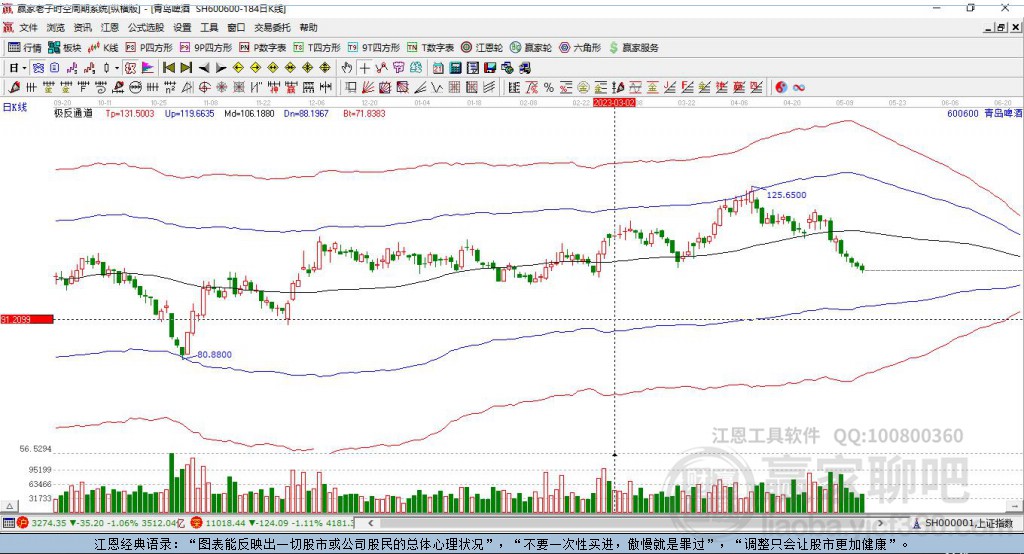Image resolution: width=1024 pixels, height=554 pixels.
Task: Click the horizontal scrollbar track
Action: pos(626,523)
